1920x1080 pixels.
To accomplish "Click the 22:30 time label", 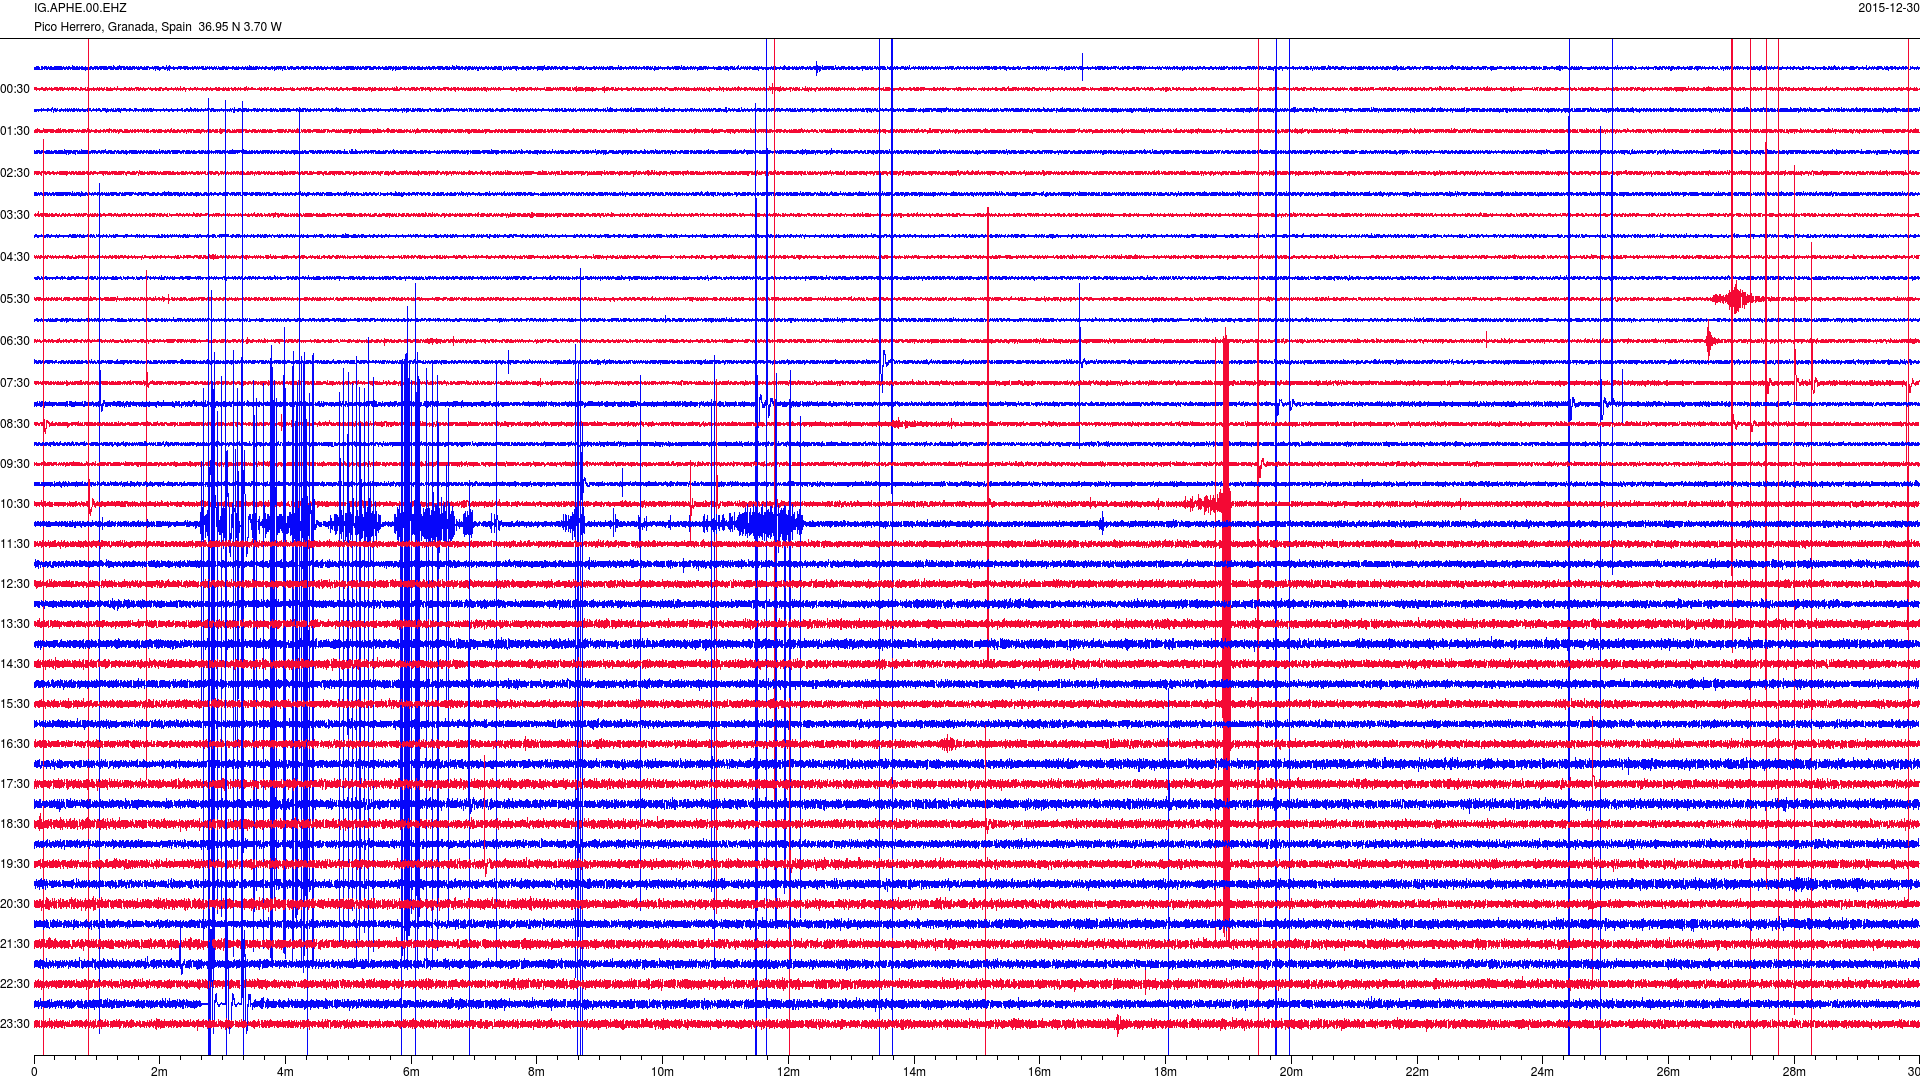I will click(15, 984).
